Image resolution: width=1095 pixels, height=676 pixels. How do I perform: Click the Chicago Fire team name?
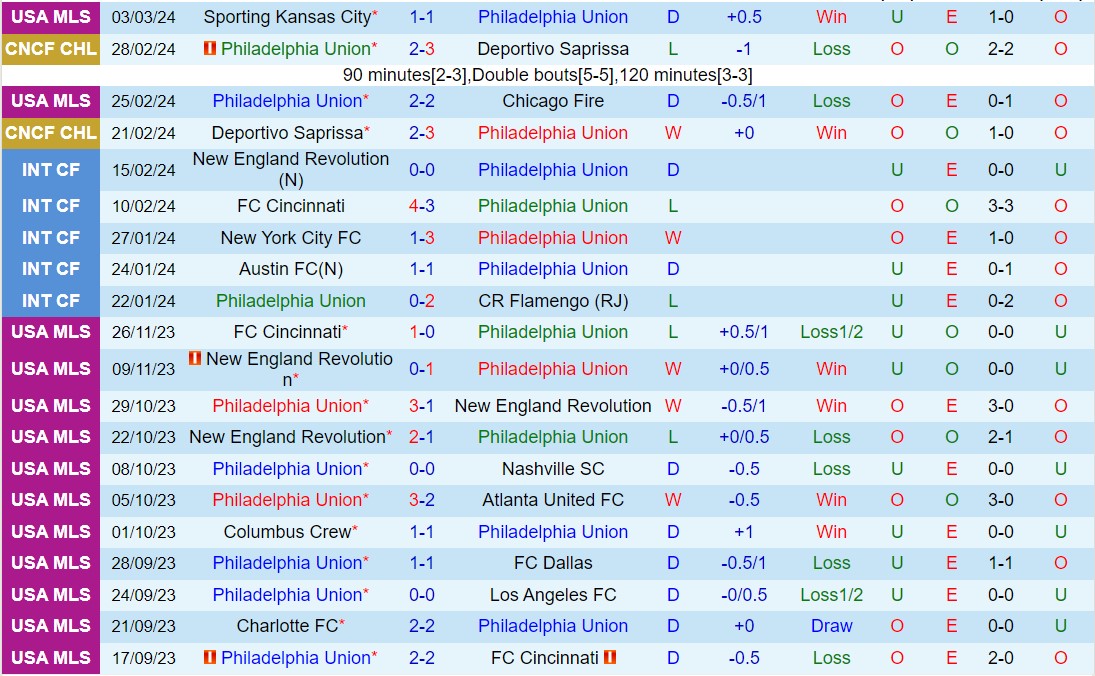click(x=553, y=101)
